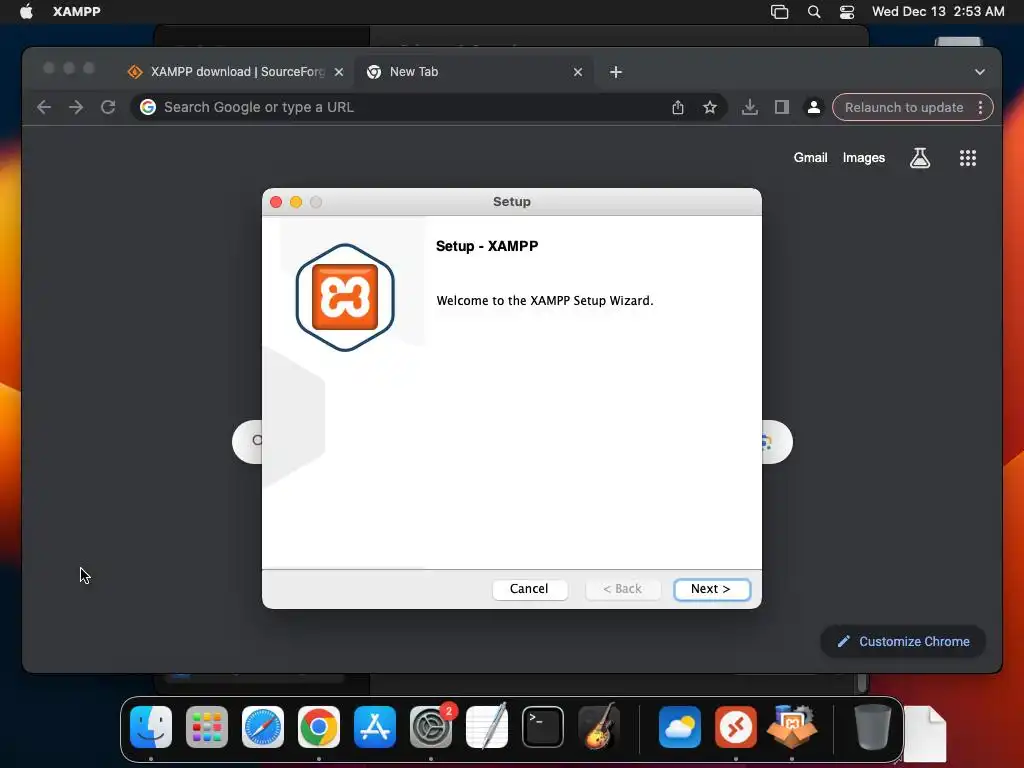Open Gmail link on New Tab page
The image size is (1024, 768).
click(810, 157)
